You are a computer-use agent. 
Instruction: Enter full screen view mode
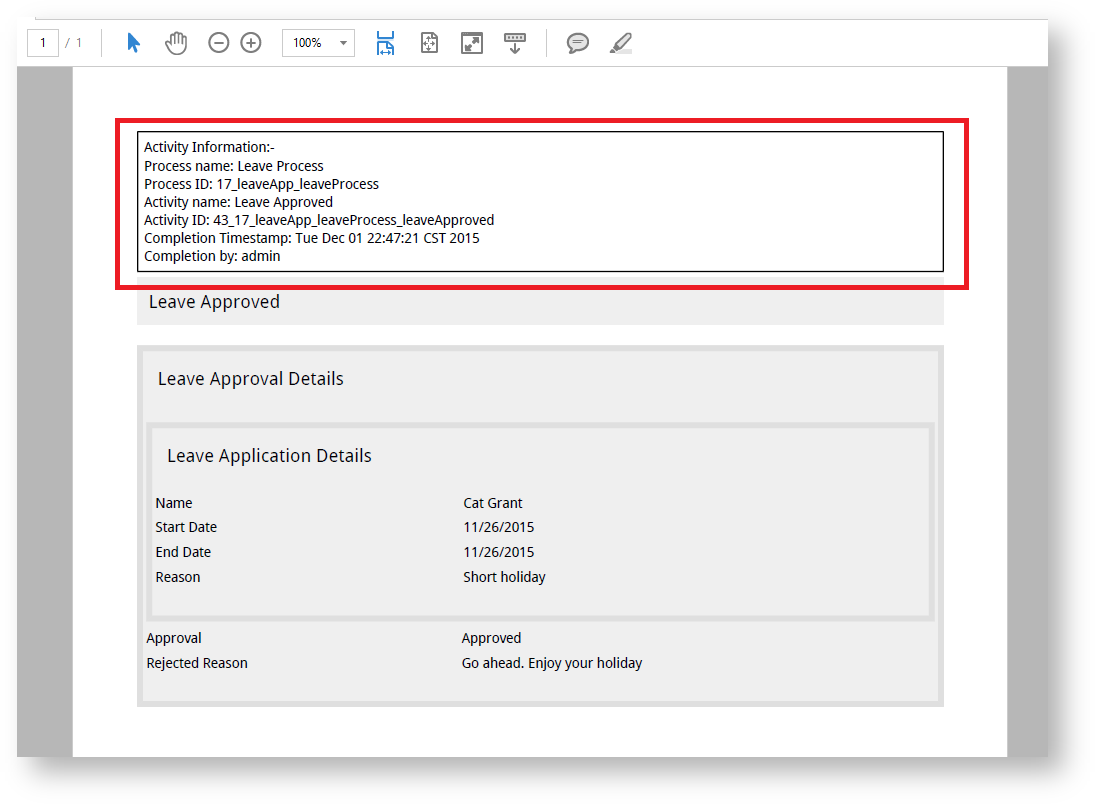(x=472, y=43)
